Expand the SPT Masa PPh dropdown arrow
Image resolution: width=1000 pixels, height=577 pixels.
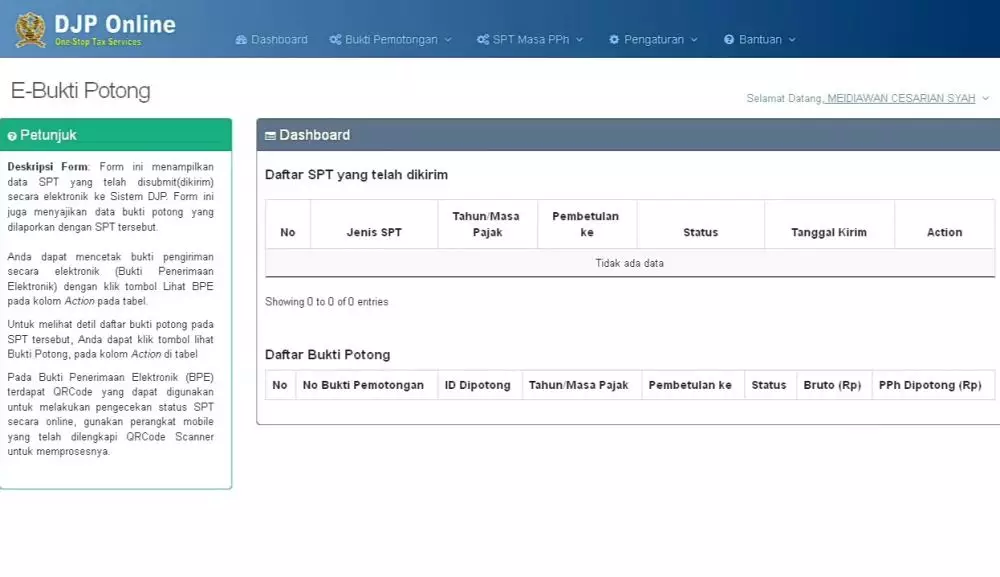(x=579, y=40)
